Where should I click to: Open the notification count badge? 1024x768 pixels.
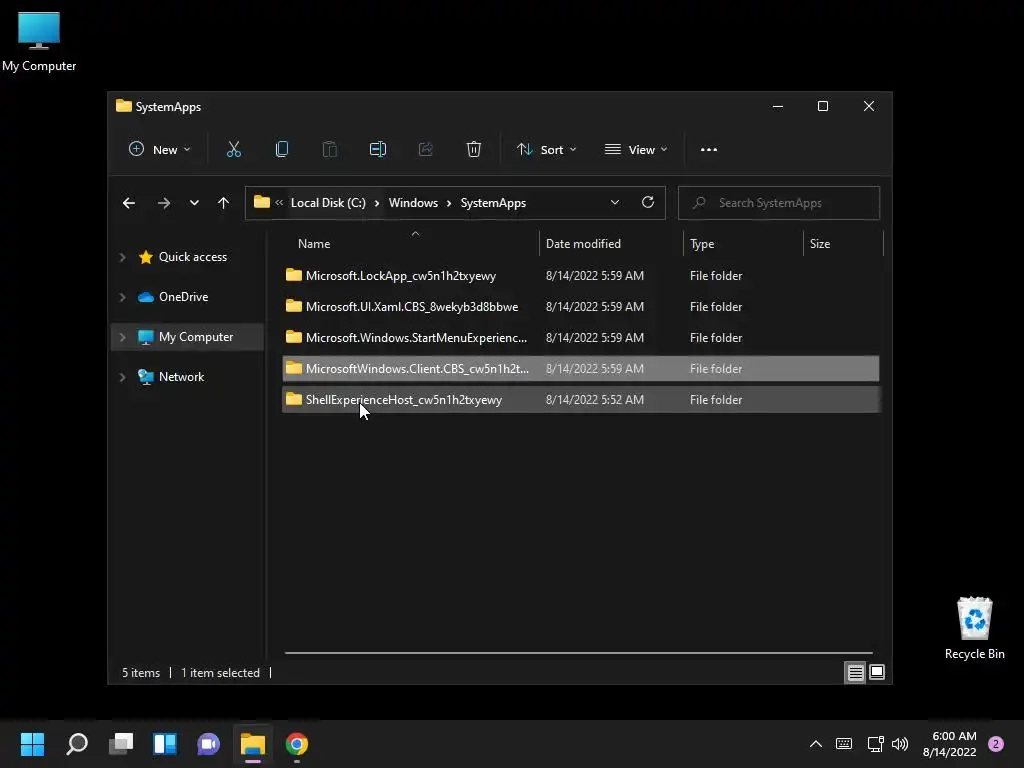(x=996, y=744)
